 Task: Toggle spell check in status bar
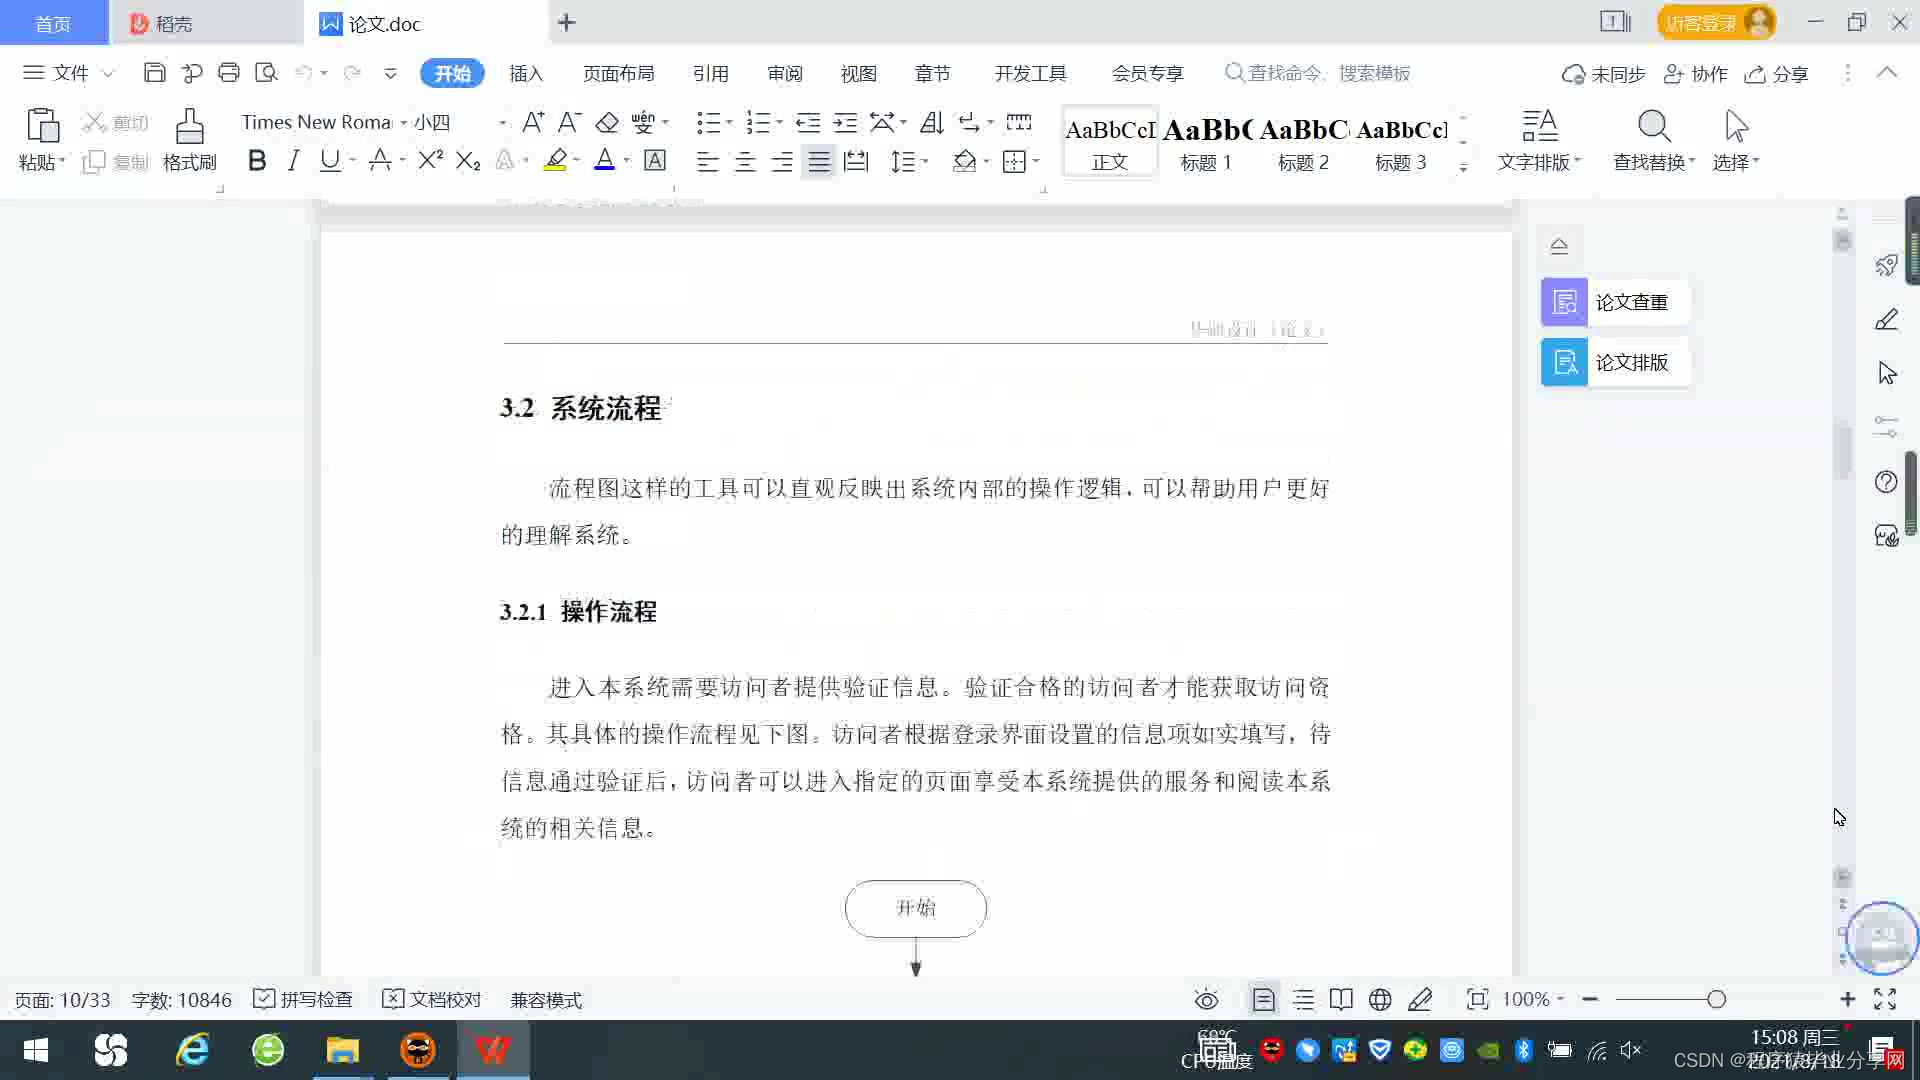tap(303, 1000)
